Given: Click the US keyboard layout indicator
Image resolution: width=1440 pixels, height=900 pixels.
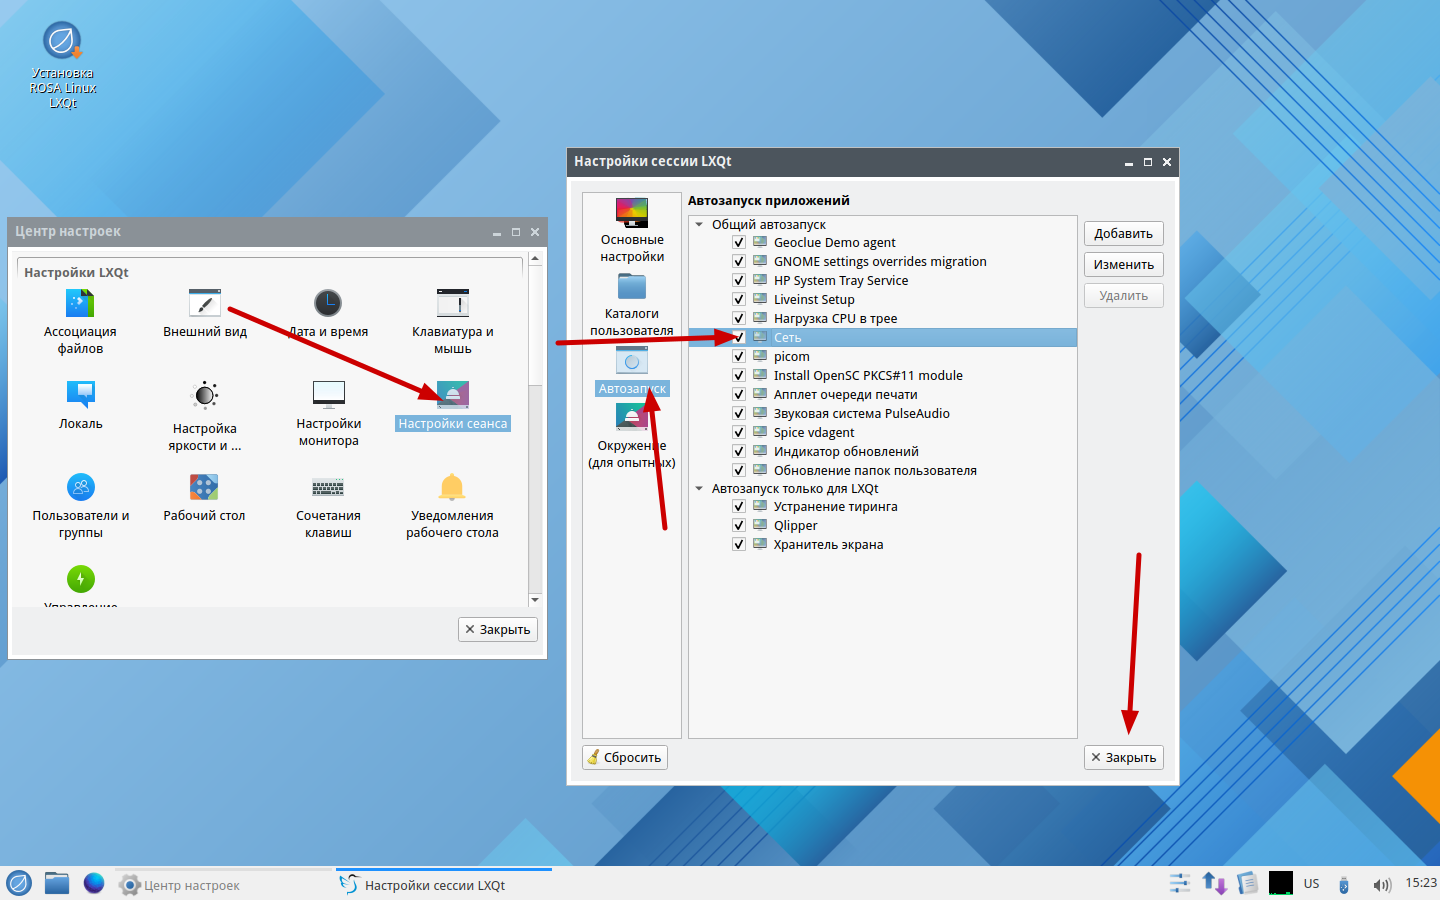Looking at the screenshot, I should [1312, 884].
